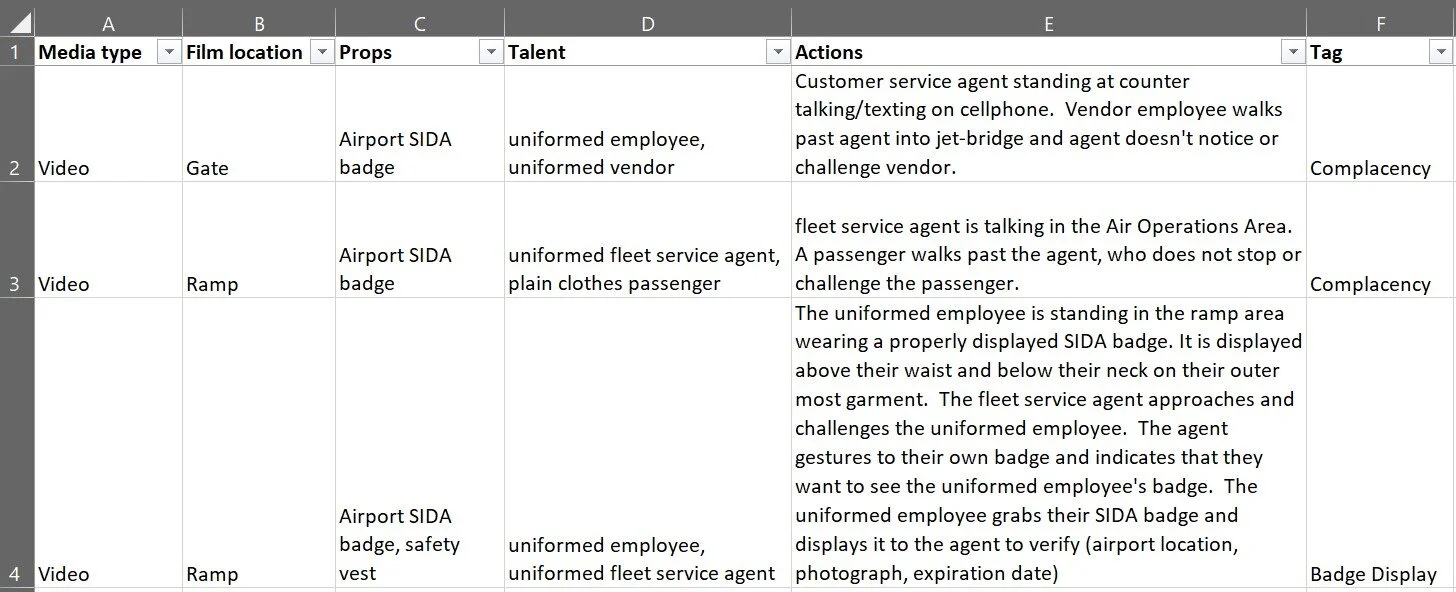
Task: Select the 'Badge Display' tag cell
Action: pos(1381,443)
